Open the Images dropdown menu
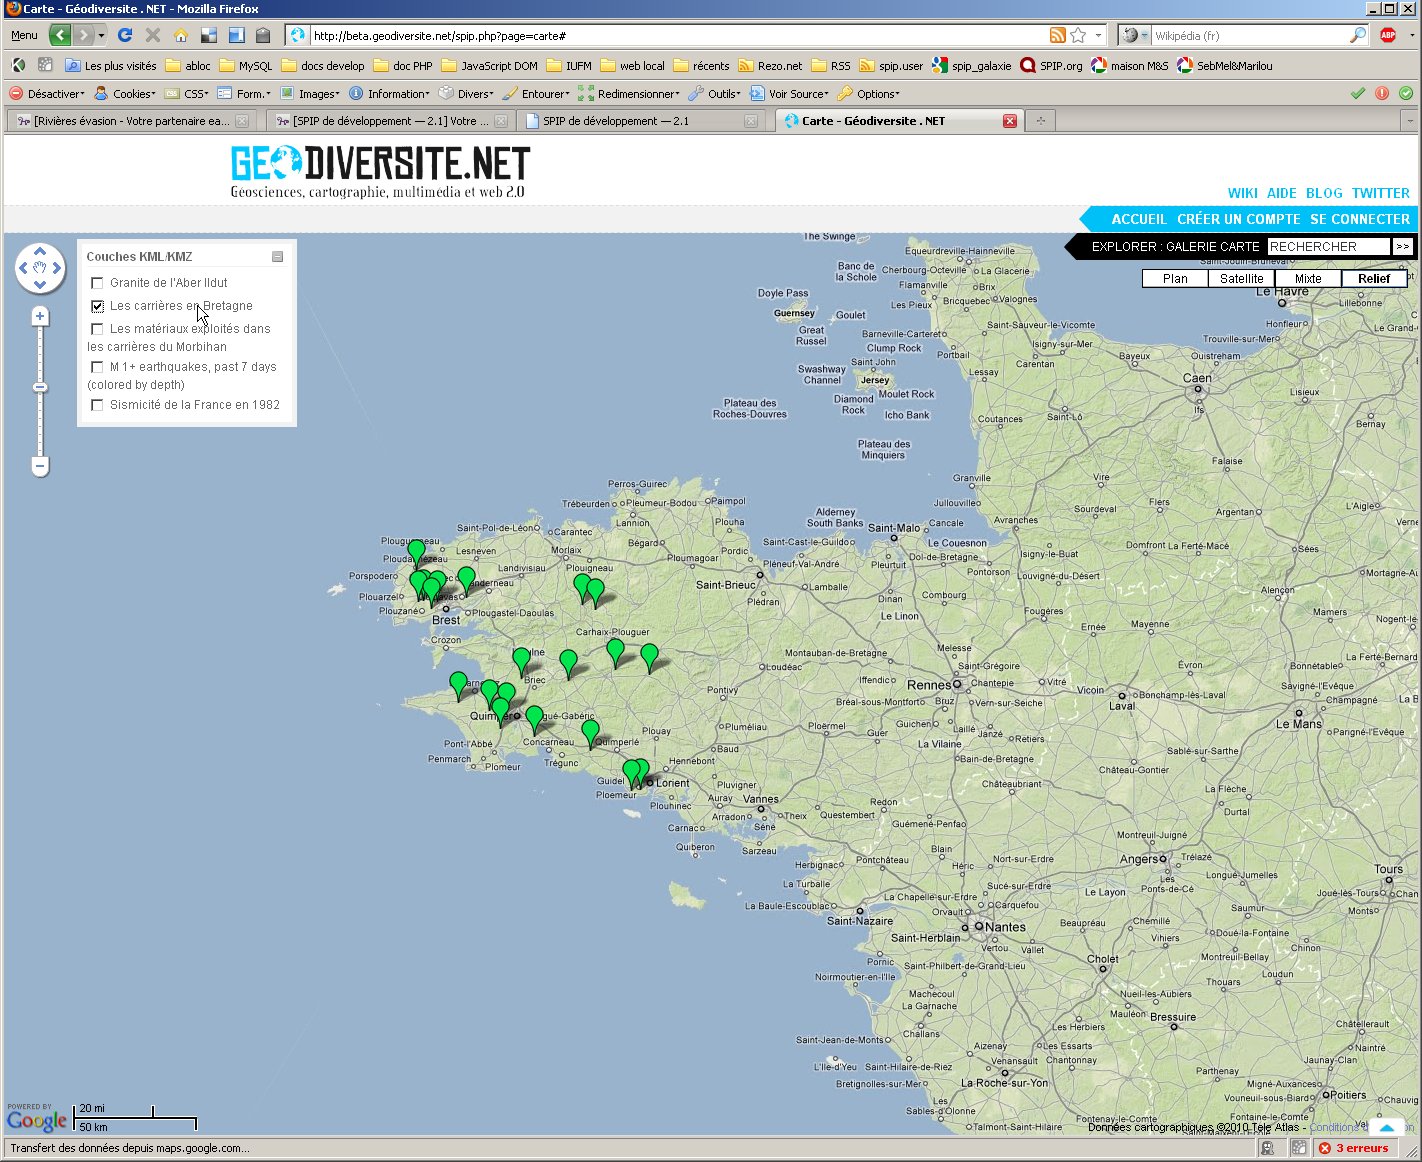 click(x=309, y=94)
